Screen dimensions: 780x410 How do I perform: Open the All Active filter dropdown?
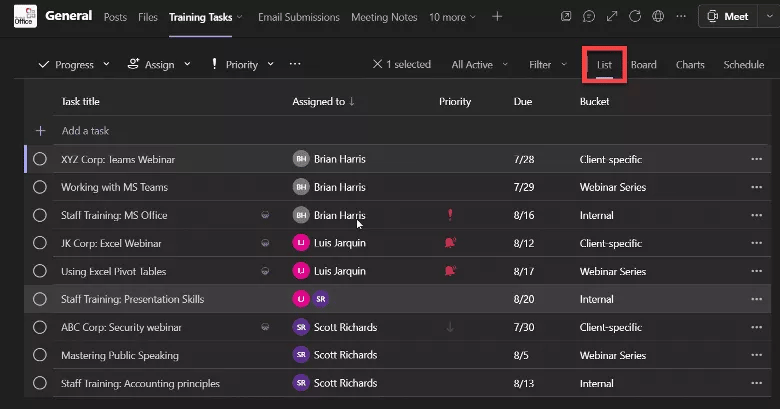point(480,64)
